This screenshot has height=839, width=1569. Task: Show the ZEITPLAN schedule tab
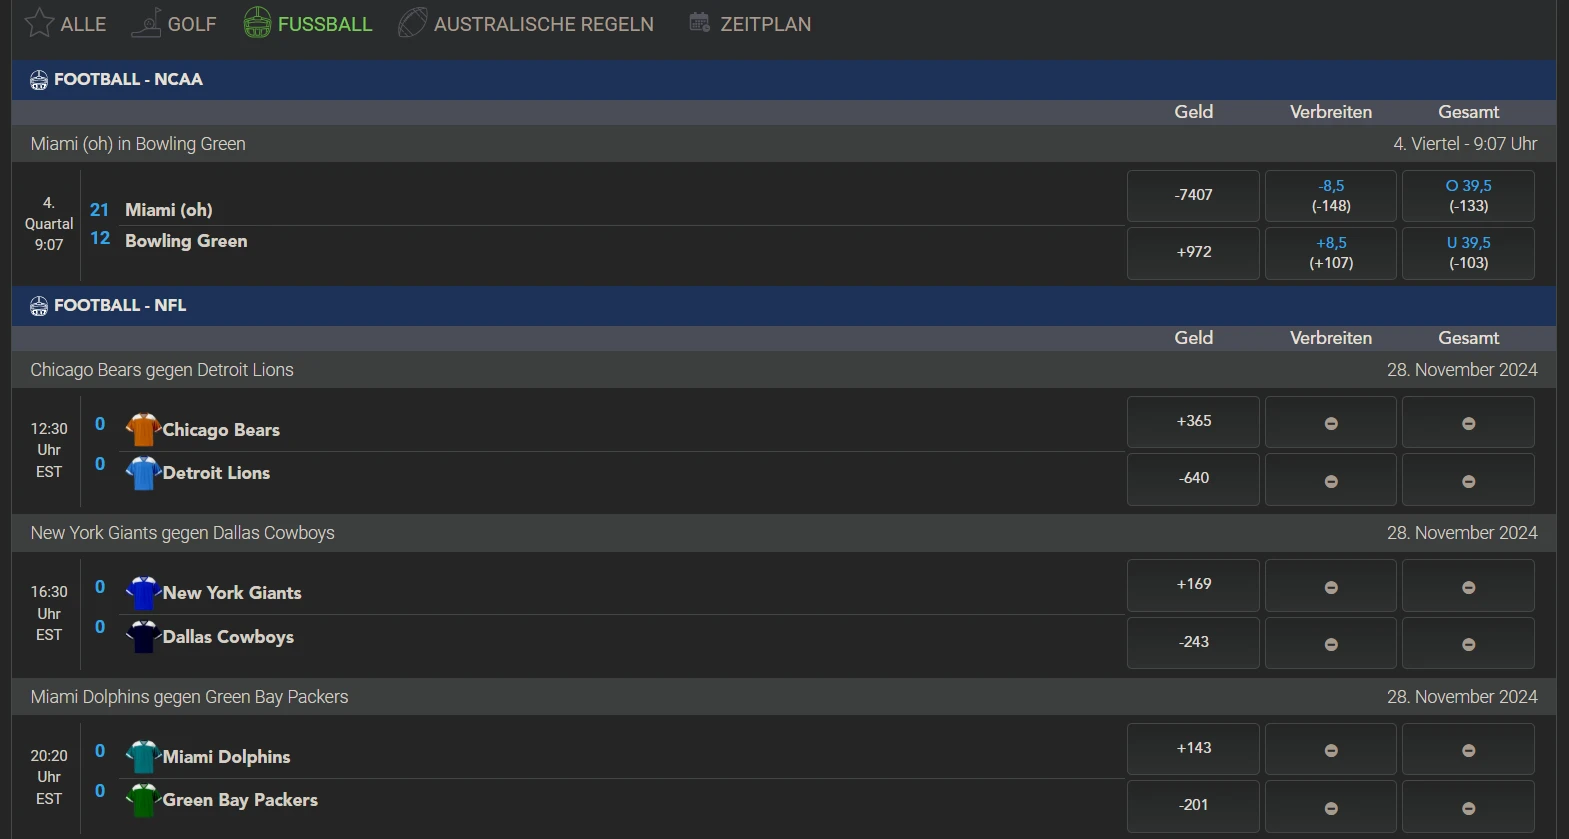(750, 23)
